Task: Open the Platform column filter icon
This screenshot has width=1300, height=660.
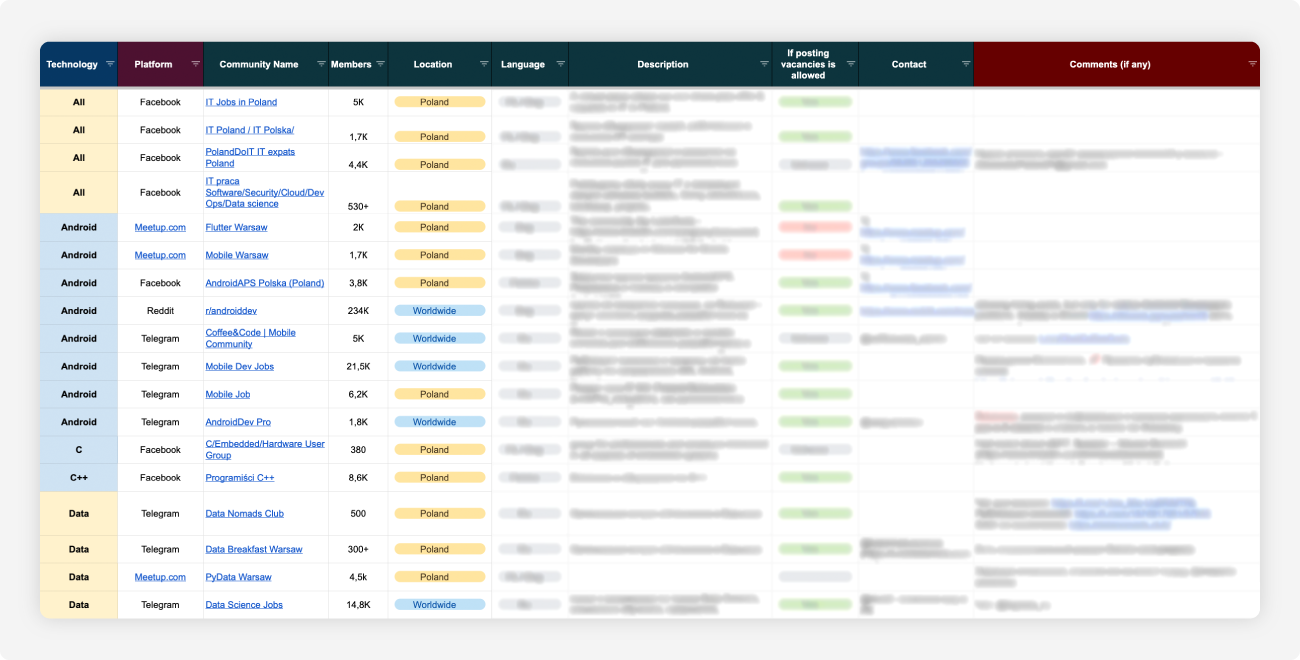Action: (195, 64)
